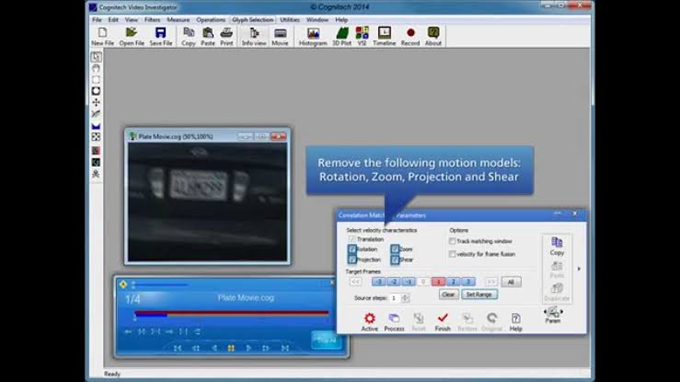Click the Copy icon in parameters side panel
The width and height of the screenshot is (680, 382).
[557, 246]
